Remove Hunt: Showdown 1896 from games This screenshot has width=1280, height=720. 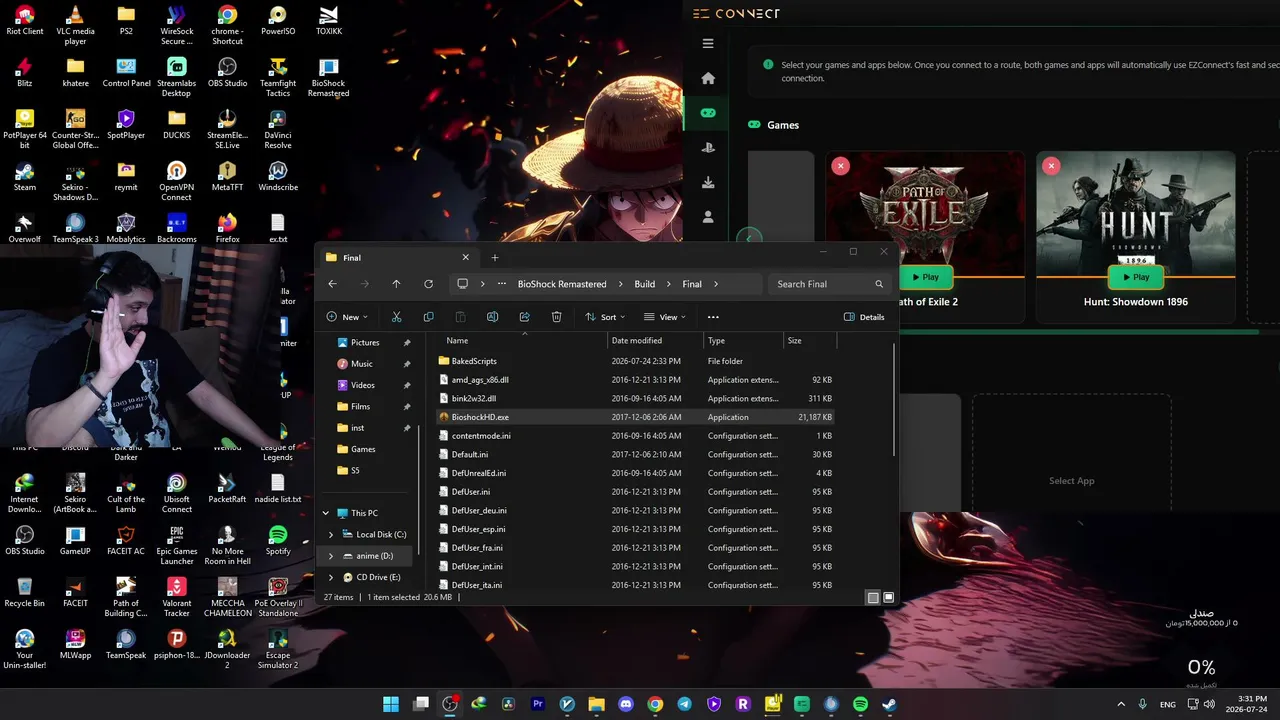pos(1050,166)
